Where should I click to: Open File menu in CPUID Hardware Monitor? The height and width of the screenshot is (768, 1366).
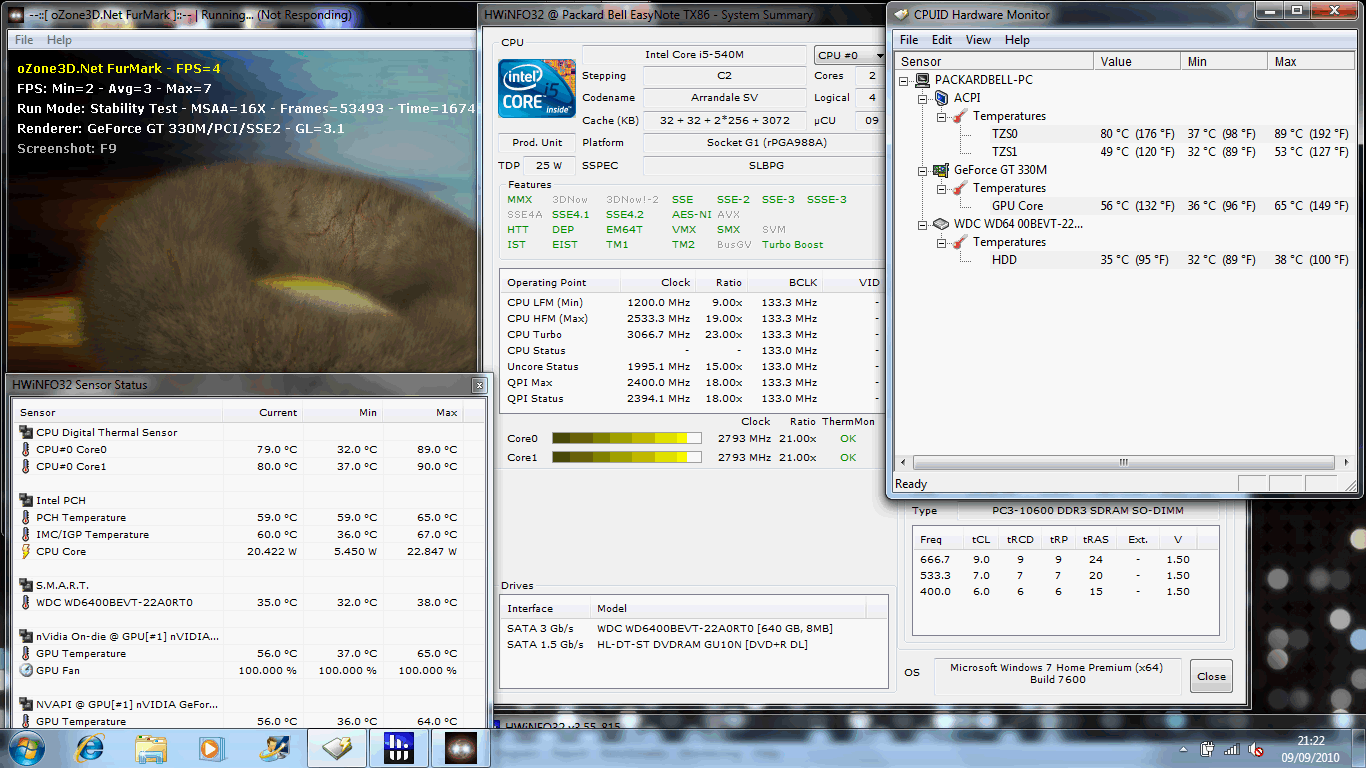coord(908,40)
